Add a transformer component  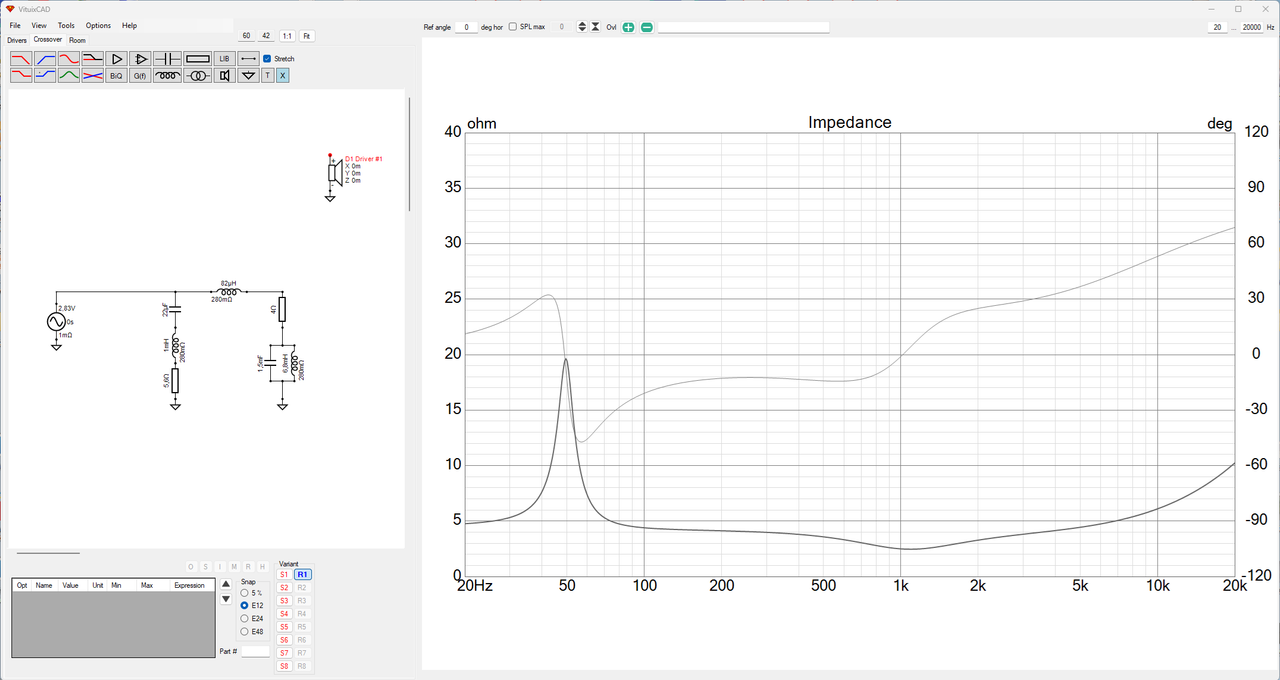[197, 75]
